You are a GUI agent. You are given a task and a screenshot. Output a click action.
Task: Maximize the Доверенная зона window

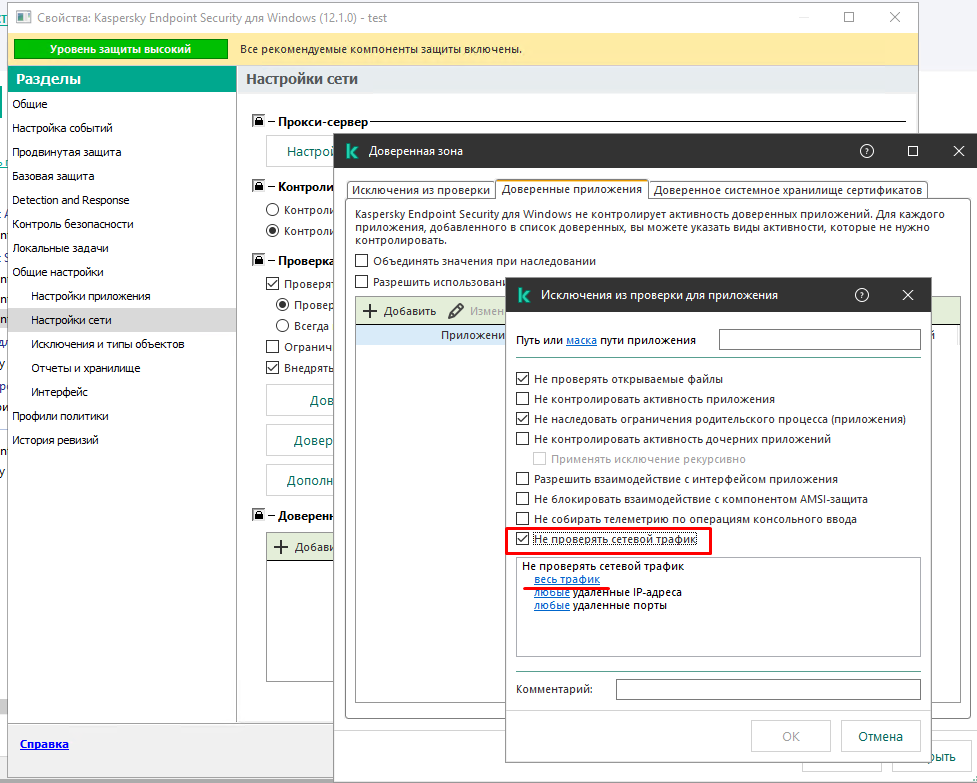pos(913,151)
